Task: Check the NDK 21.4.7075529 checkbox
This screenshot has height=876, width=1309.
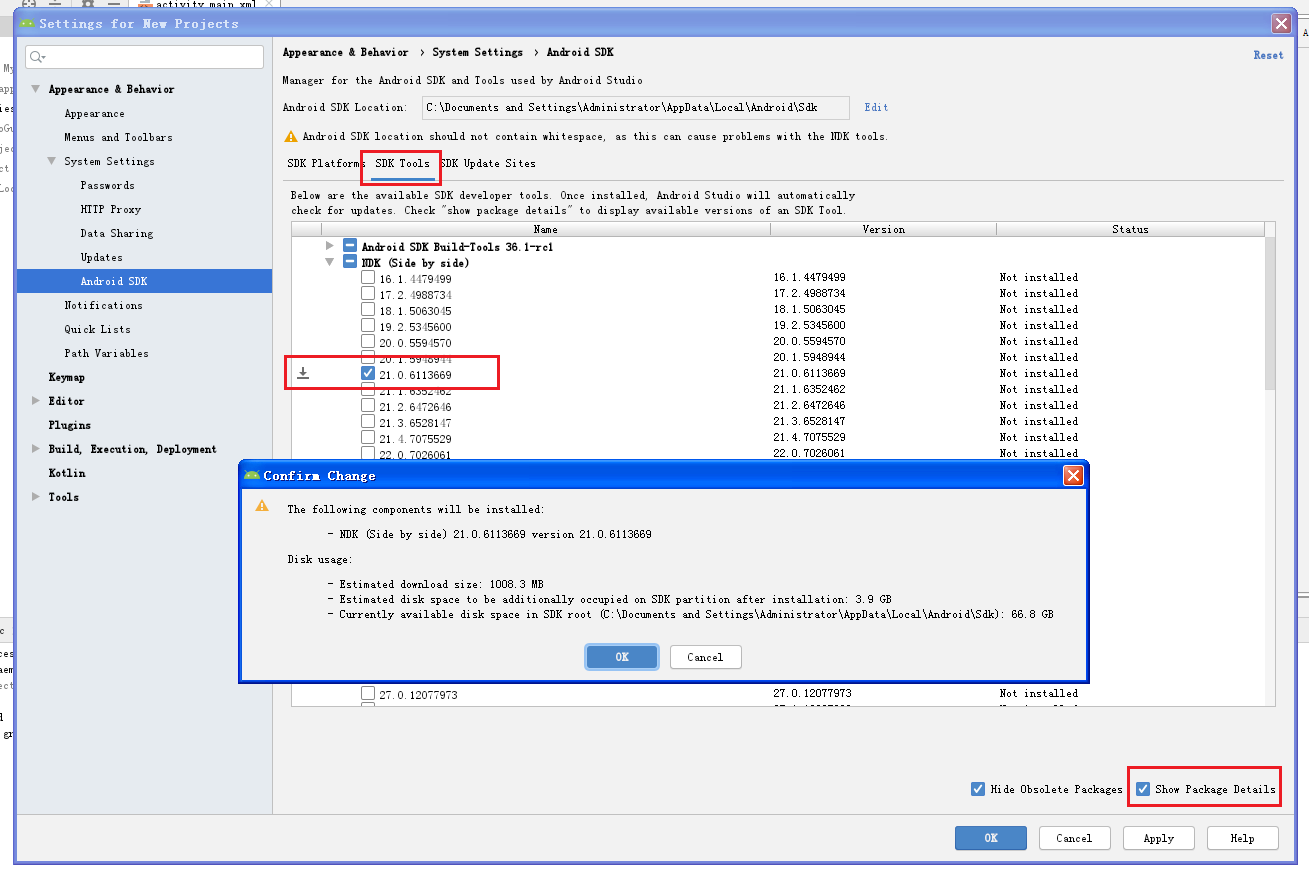Action: coord(368,438)
